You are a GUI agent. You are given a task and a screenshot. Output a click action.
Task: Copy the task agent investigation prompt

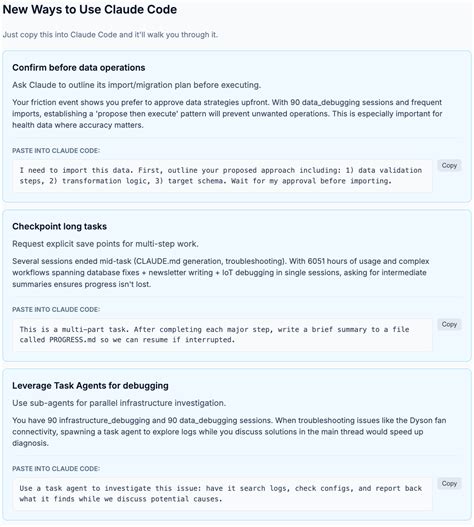click(449, 483)
